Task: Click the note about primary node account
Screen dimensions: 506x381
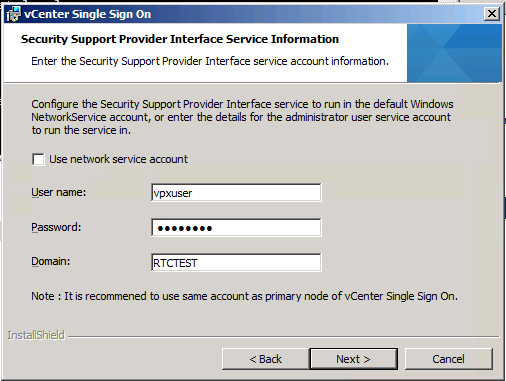Action: point(244,296)
